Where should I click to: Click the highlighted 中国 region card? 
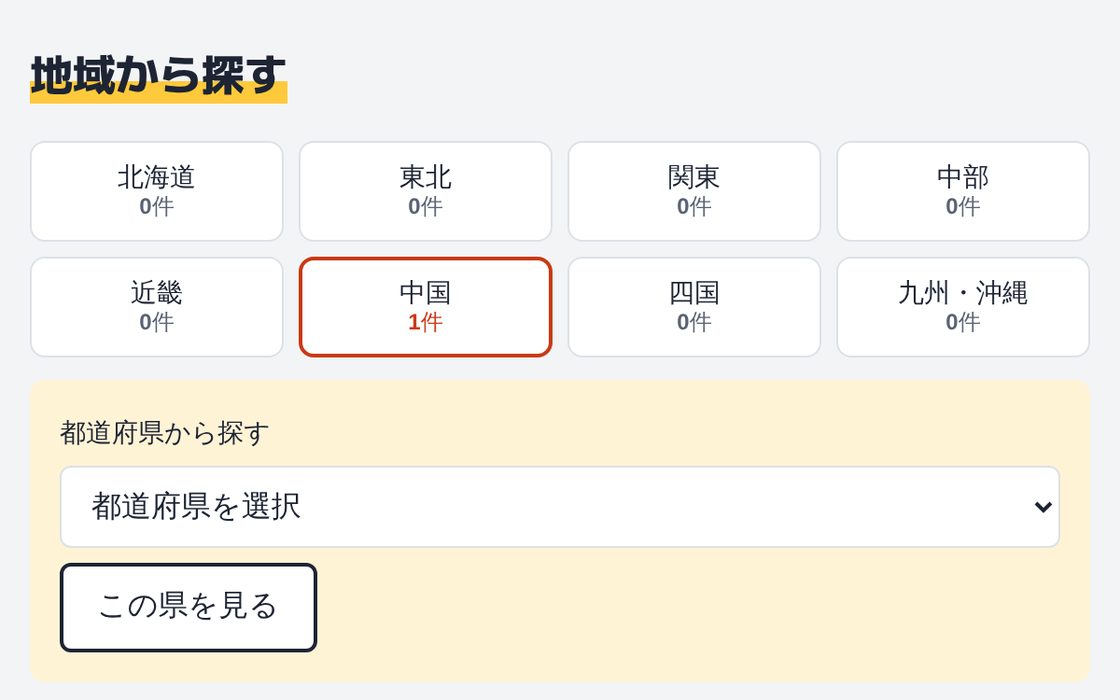[x=425, y=307]
